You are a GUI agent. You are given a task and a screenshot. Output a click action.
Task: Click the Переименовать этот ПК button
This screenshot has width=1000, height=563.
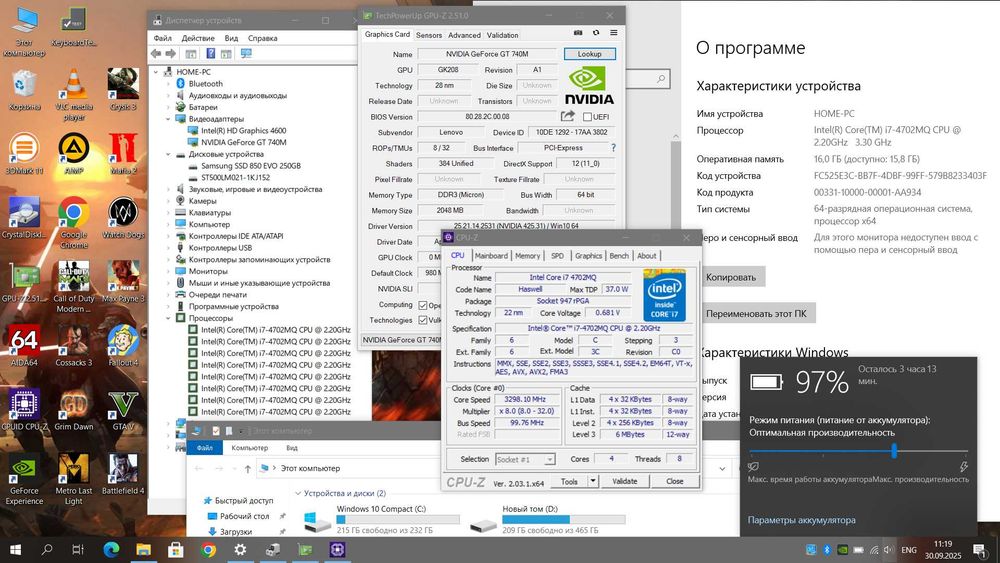coord(756,314)
